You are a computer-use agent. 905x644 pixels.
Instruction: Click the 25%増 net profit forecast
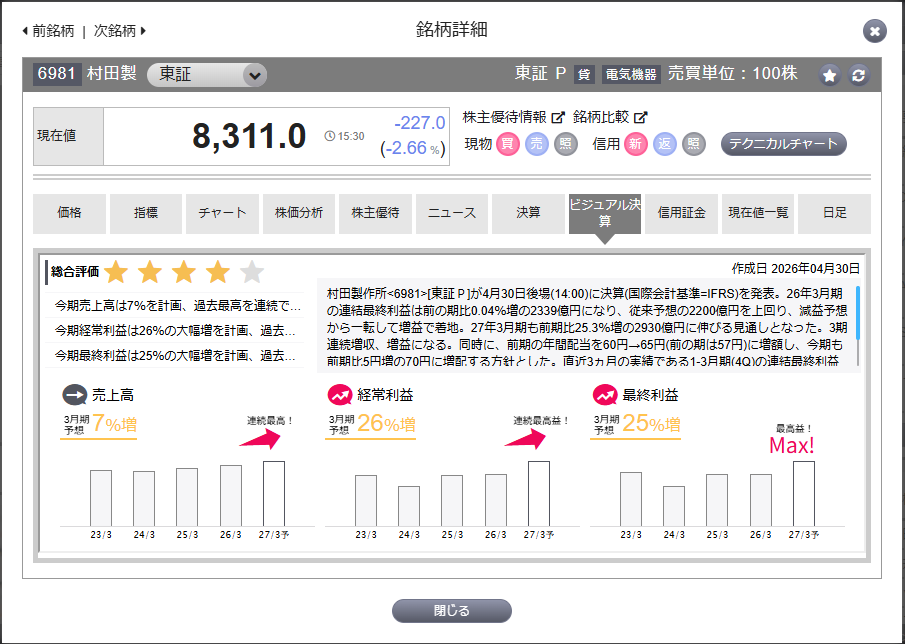[x=651, y=425]
